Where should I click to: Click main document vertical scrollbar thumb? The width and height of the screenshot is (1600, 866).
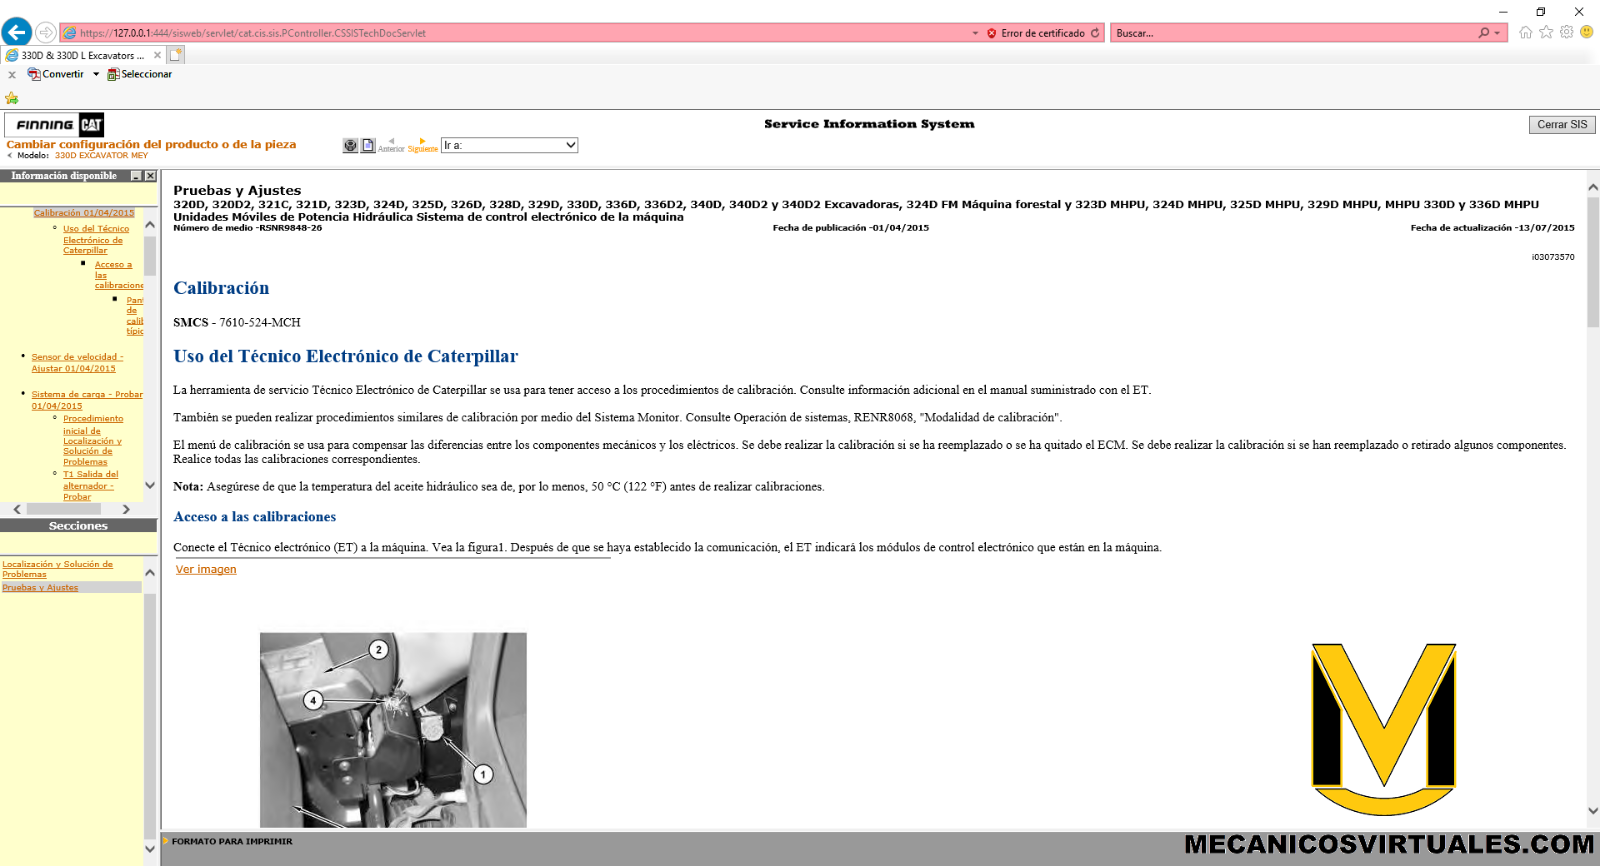[1593, 262]
